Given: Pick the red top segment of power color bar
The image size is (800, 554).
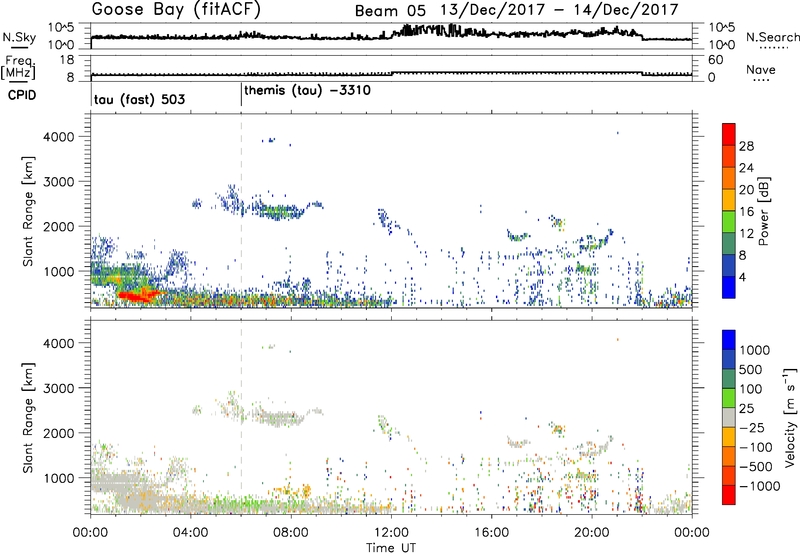Looking at the screenshot, I should [x=729, y=135].
